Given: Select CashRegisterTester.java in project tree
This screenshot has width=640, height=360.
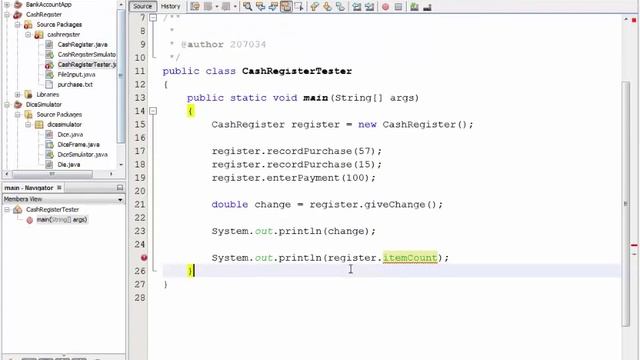Looking at the screenshot, I should 87,64.
